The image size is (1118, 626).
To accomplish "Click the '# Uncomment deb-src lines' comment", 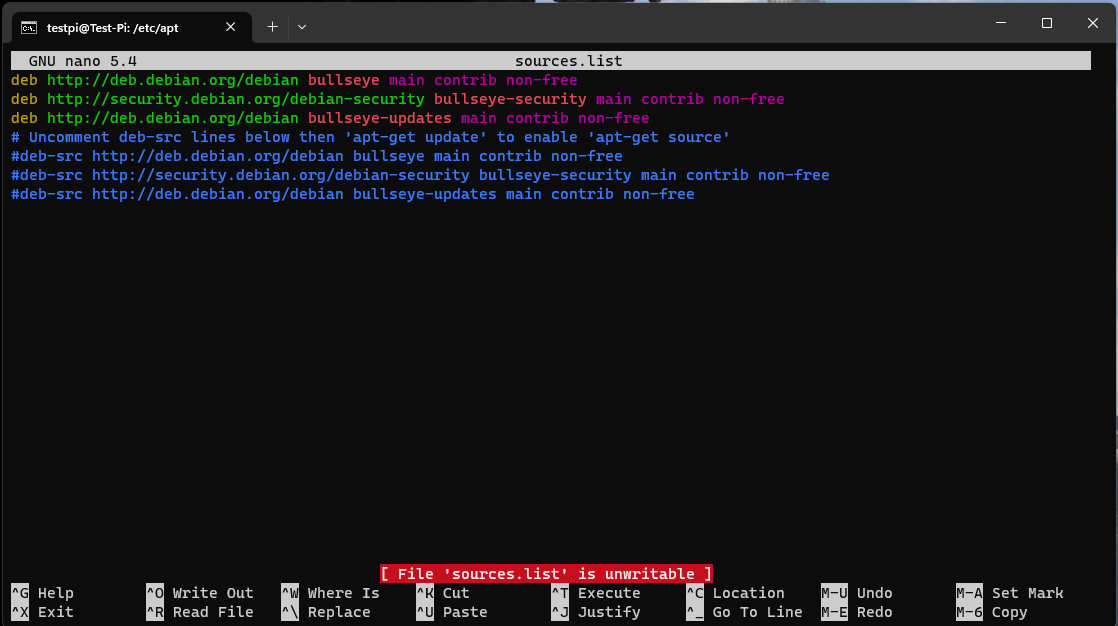I will coord(371,138).
